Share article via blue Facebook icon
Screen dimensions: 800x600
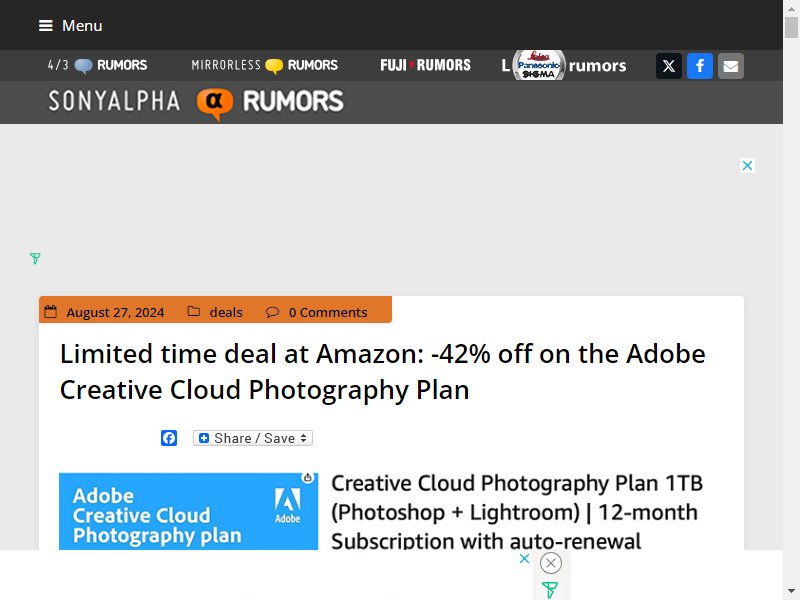169,438
